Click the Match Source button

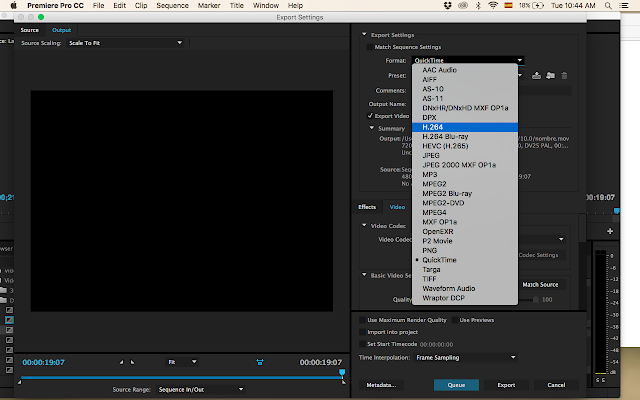pos(540,284)
